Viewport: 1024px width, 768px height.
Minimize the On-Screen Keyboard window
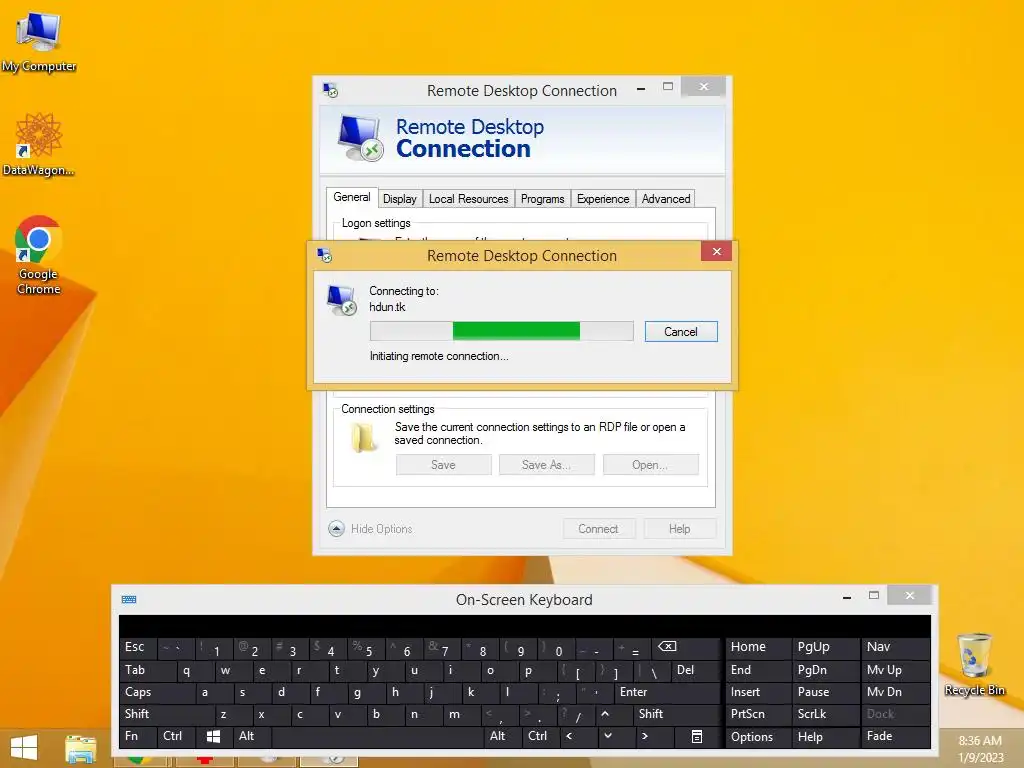coord(846,596)
